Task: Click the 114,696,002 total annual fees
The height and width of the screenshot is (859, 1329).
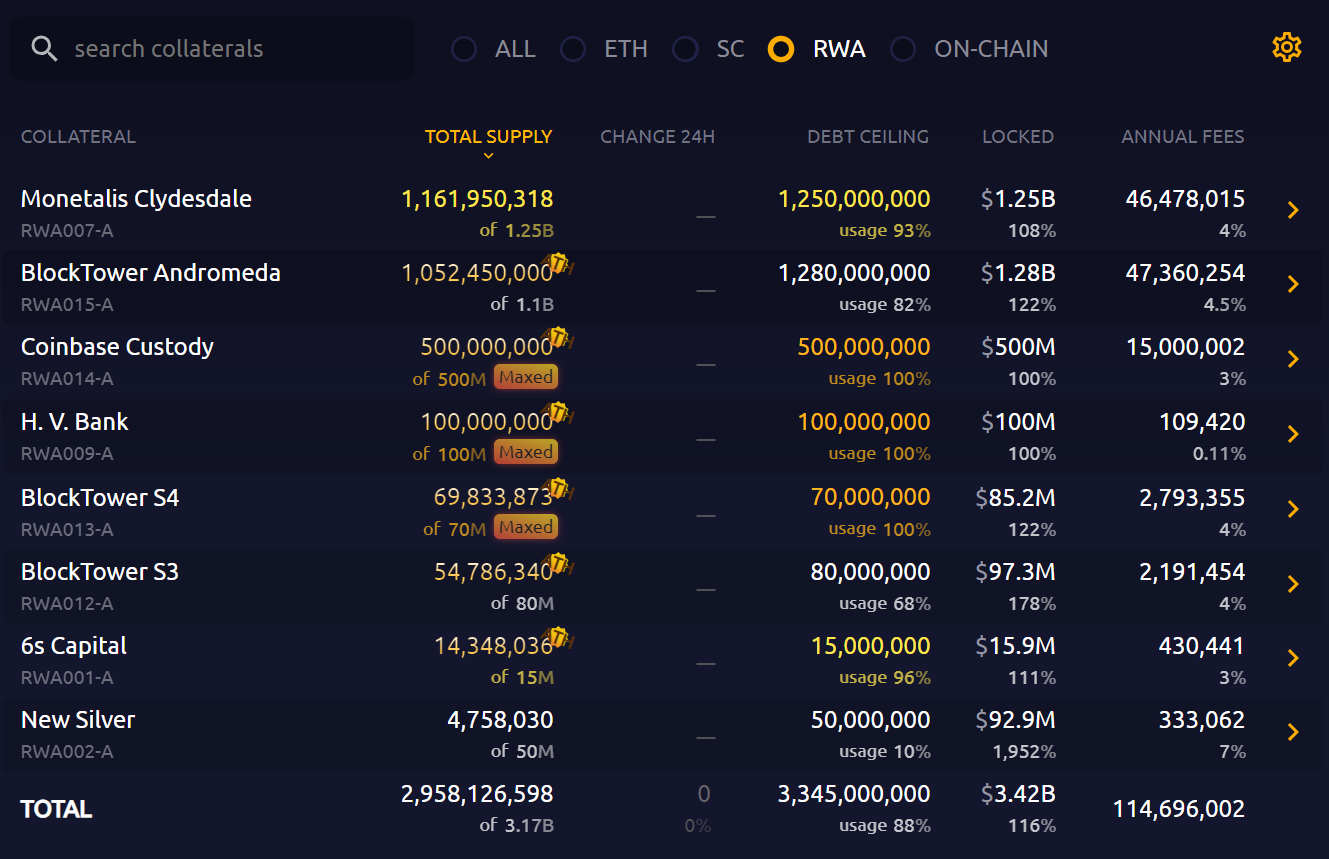Action: [1179, 809]
